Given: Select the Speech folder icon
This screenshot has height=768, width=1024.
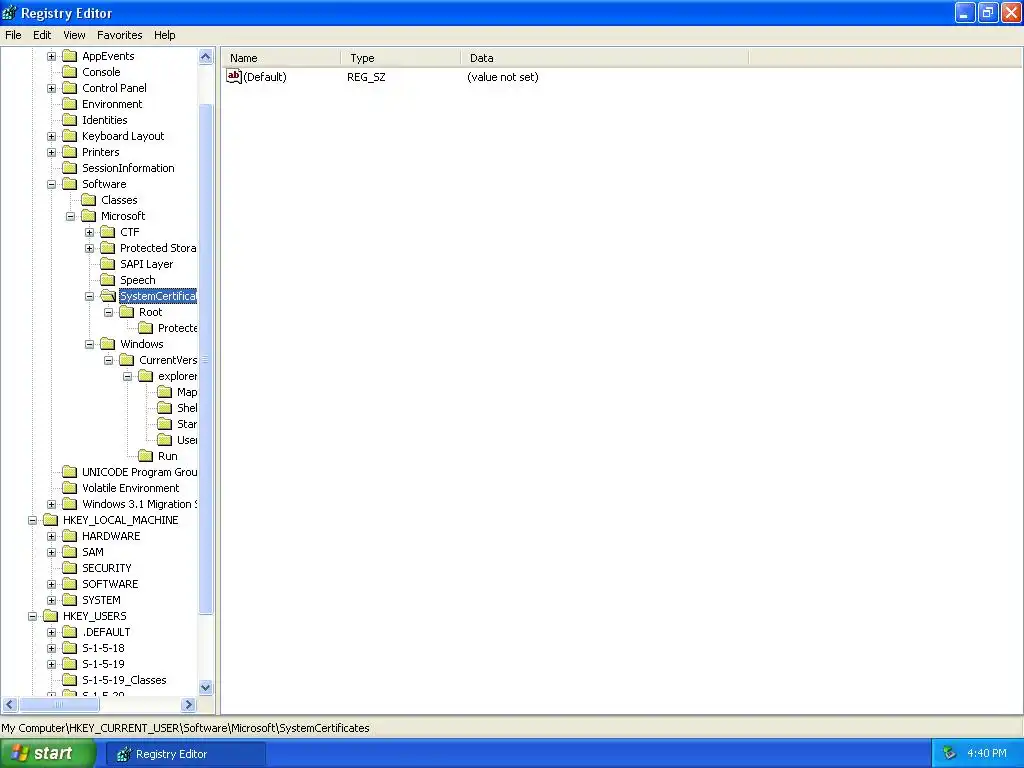Looking at the screenshot, I should point(107,280).
